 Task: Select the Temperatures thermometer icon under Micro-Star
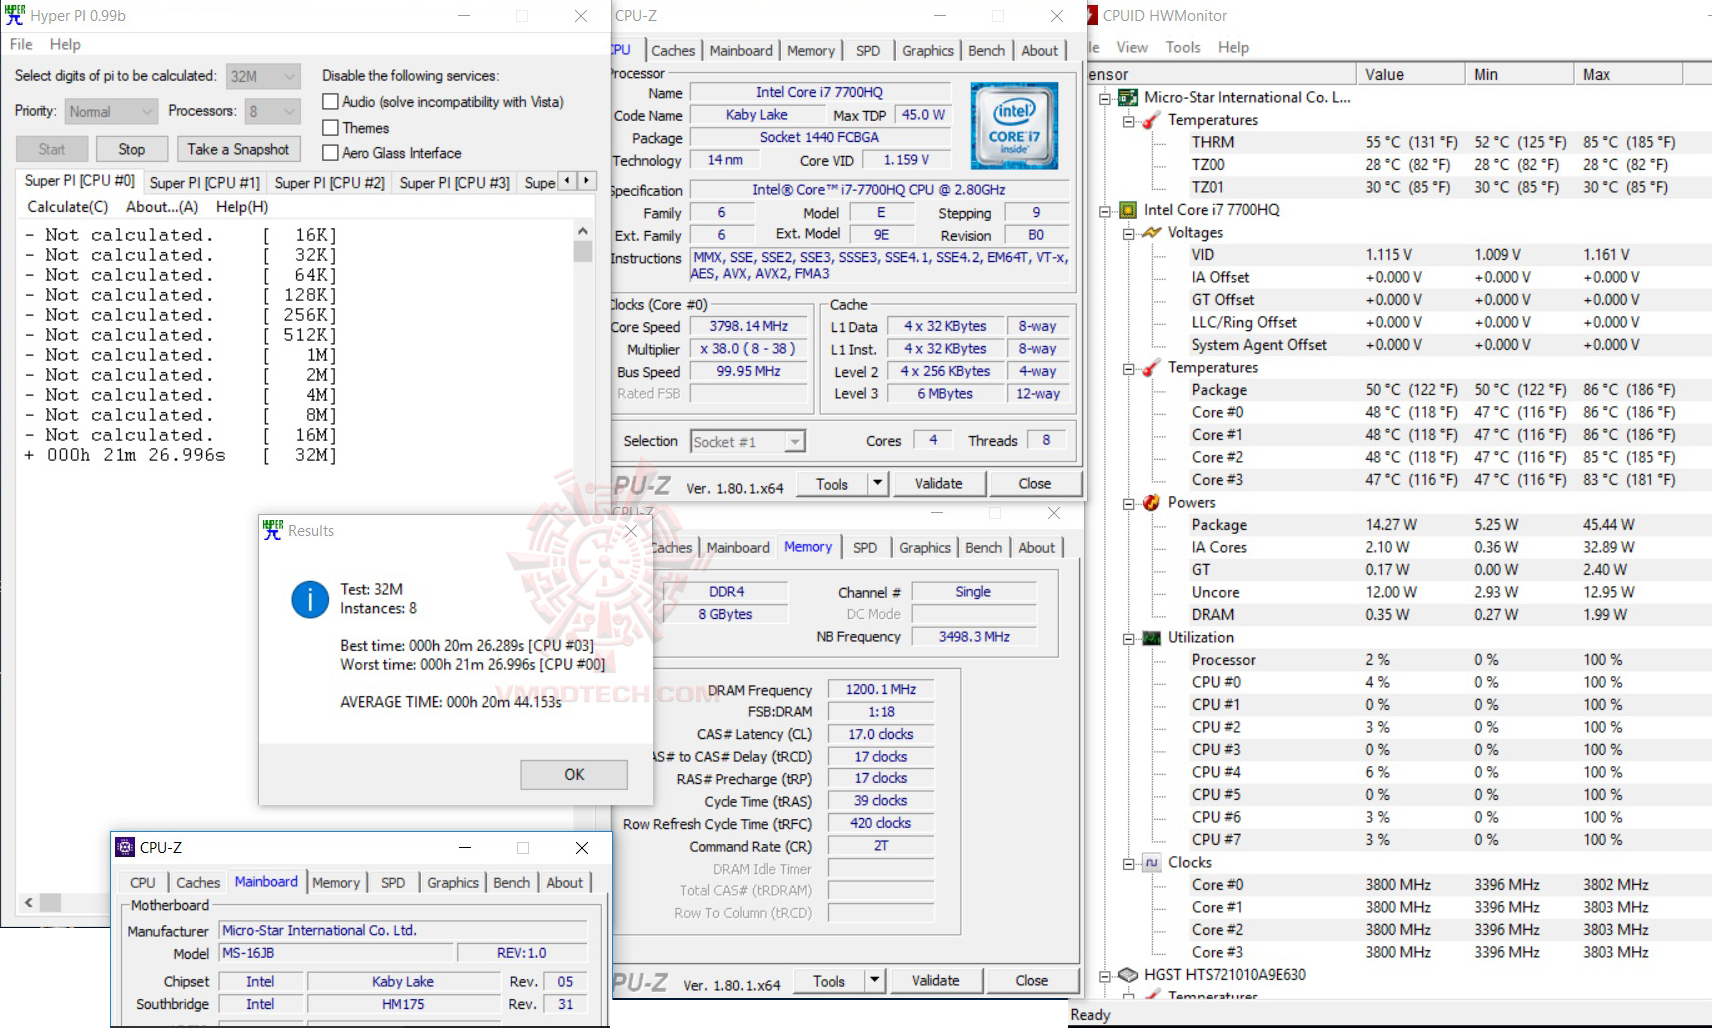coord(1152,120)
